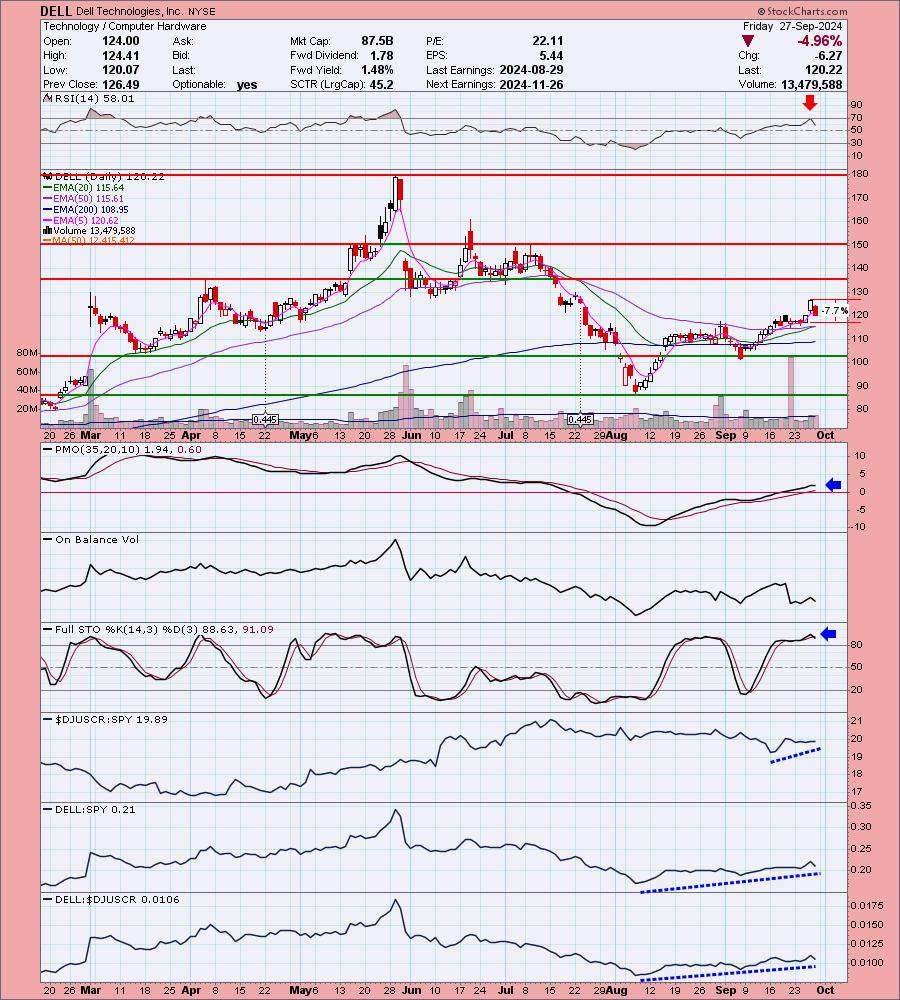This screenshot has height=1000, width=900.
Task: Click Last Earnings date 2024-08-29
Action: point(531,70)
